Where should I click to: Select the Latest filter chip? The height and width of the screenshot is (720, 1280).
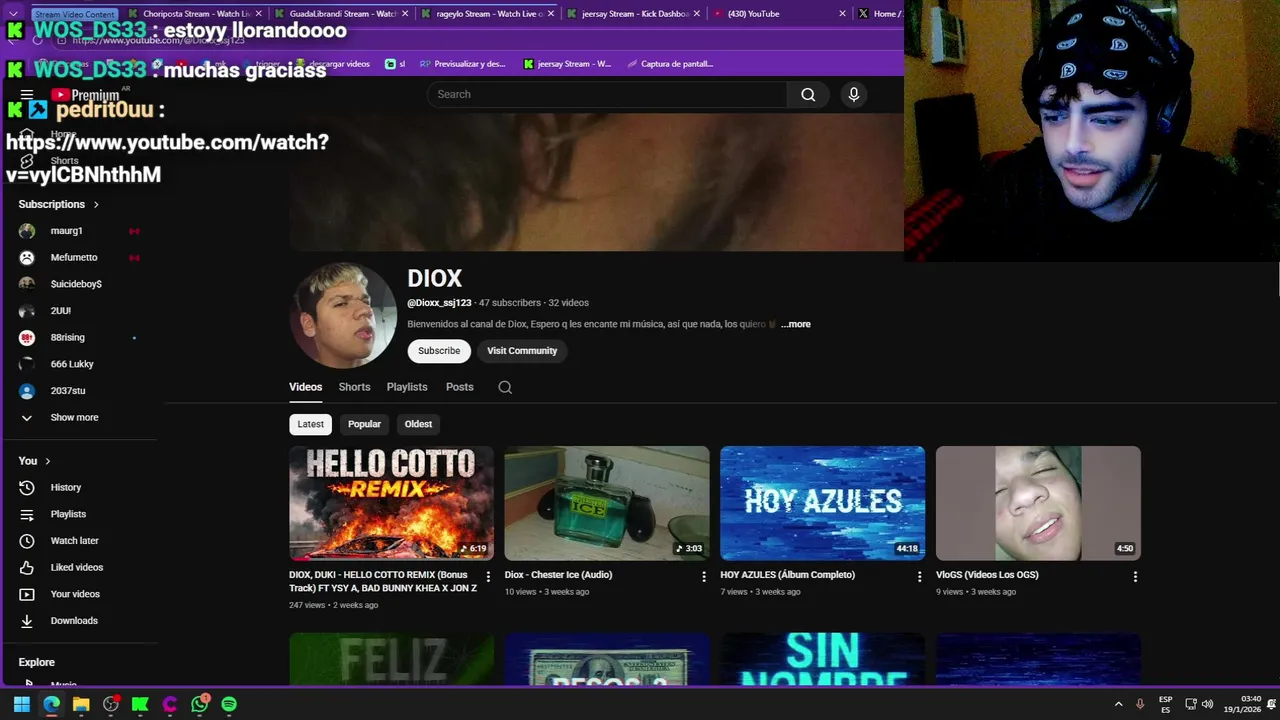tap(310, 424)
